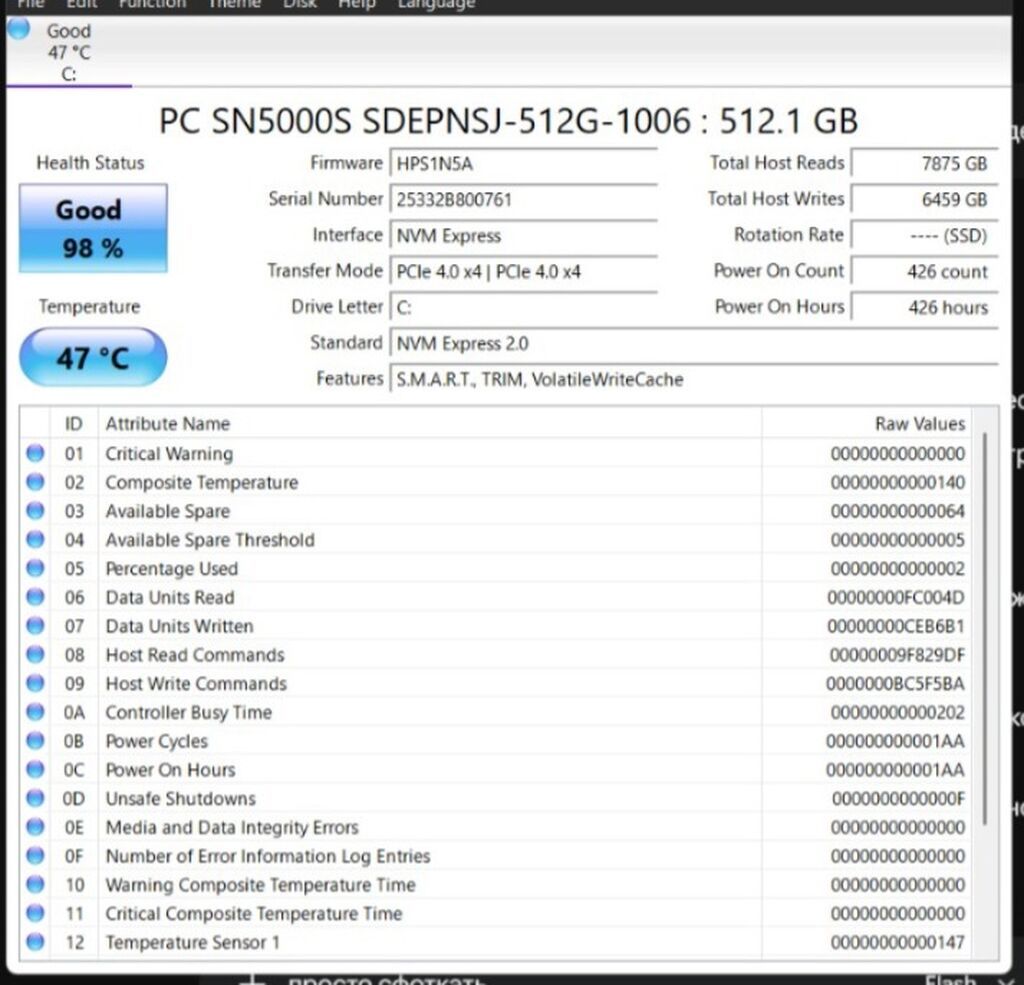This screenshot has width=1024, height=985.
Task: Click the Rotation Rate value ---- (SSD)
Action: click(x=925, y=235)
